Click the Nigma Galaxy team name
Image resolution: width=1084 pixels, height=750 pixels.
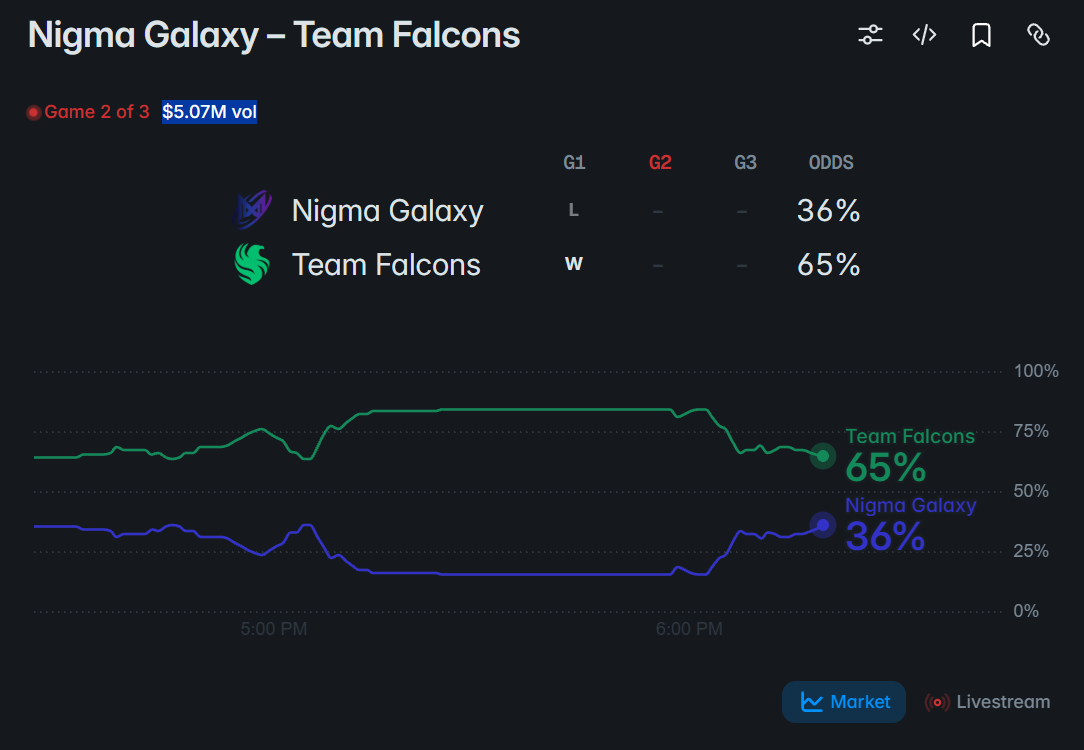(x=387, y=211)
